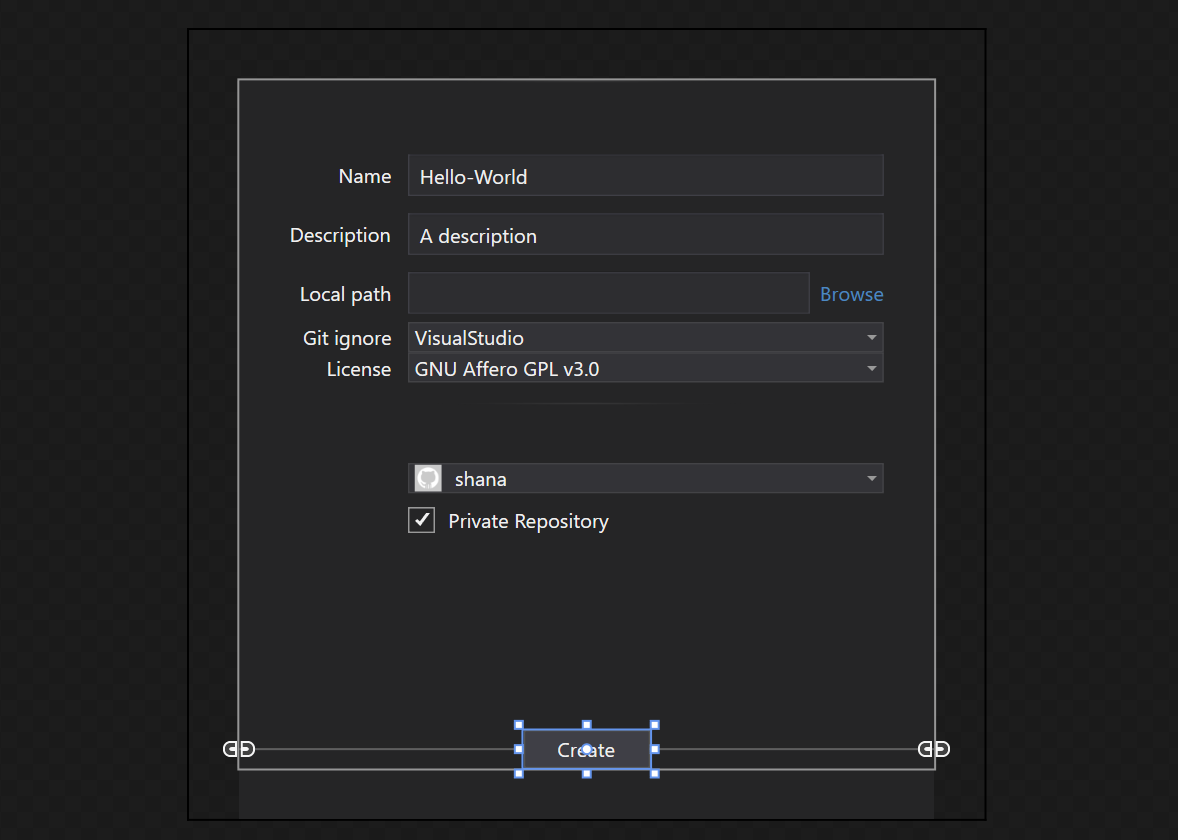Click the Create button
This screenshot has width=1178, height=840.
586,749
